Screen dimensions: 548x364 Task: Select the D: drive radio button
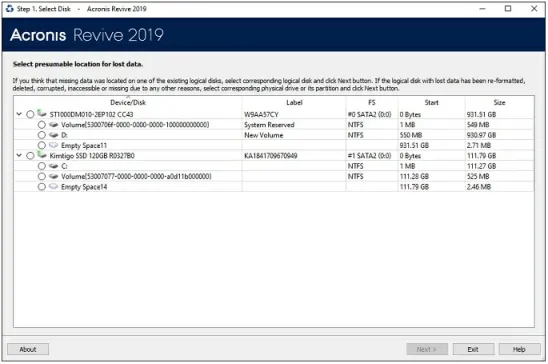click(42, 135)
